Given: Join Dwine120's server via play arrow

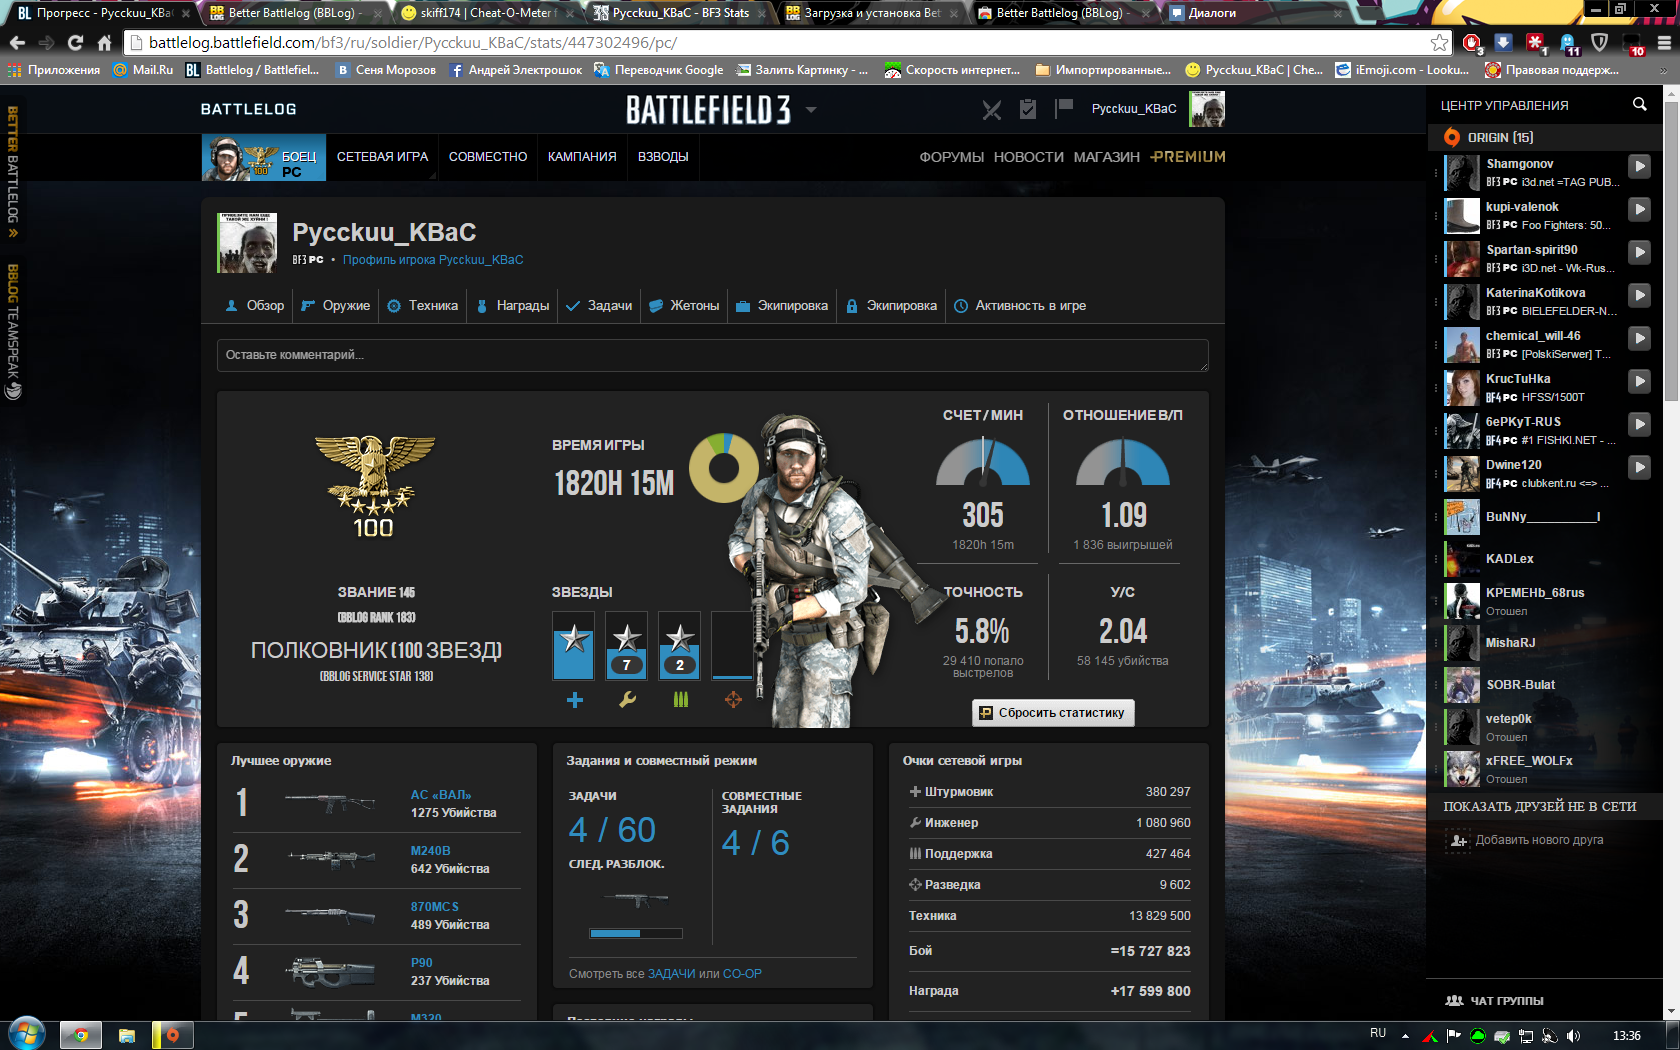Looking at the screenshot, I should click(x=1639, y=467).
